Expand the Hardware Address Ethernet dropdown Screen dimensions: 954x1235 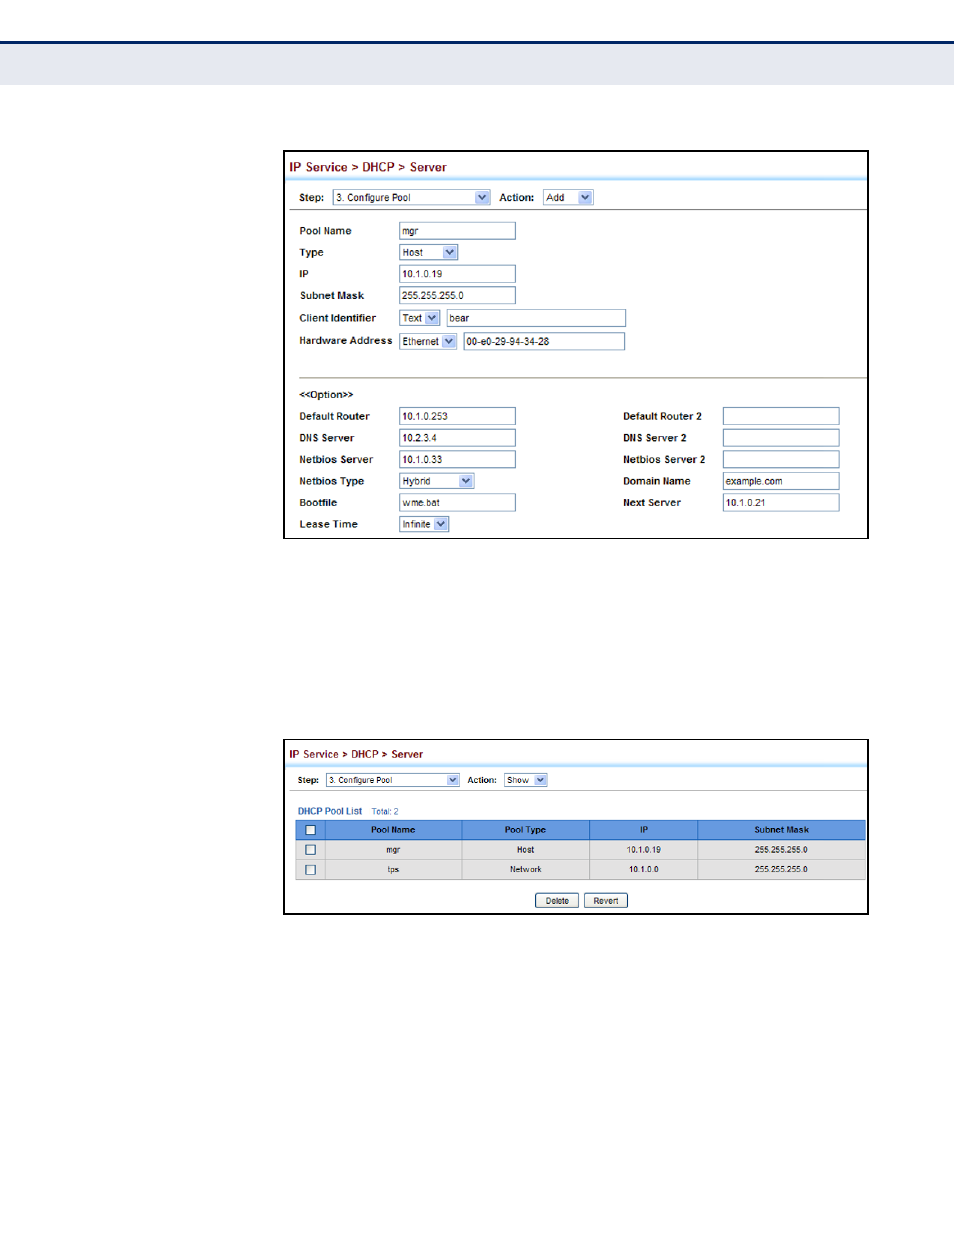428,341
